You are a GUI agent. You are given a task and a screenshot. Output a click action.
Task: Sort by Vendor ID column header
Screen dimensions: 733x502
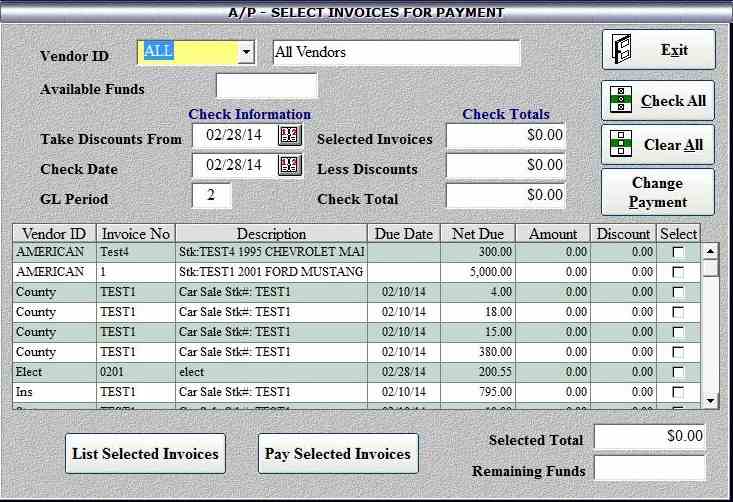[x=54, y=233]
